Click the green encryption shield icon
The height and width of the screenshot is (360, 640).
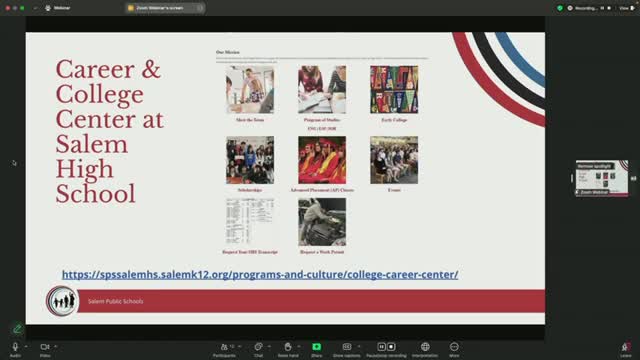[560, 8]
